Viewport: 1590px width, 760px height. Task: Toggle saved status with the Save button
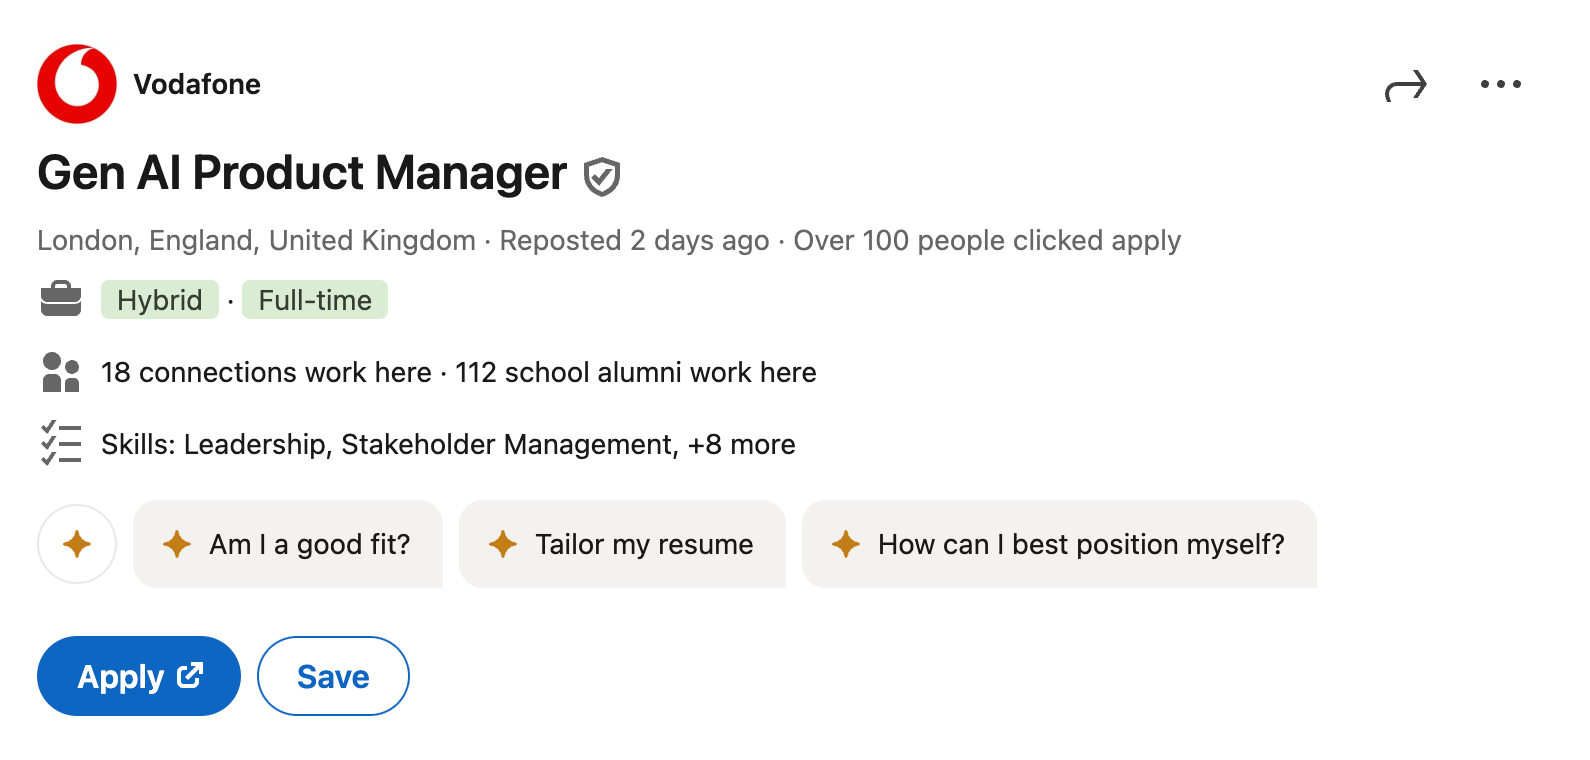coord(333,676)
